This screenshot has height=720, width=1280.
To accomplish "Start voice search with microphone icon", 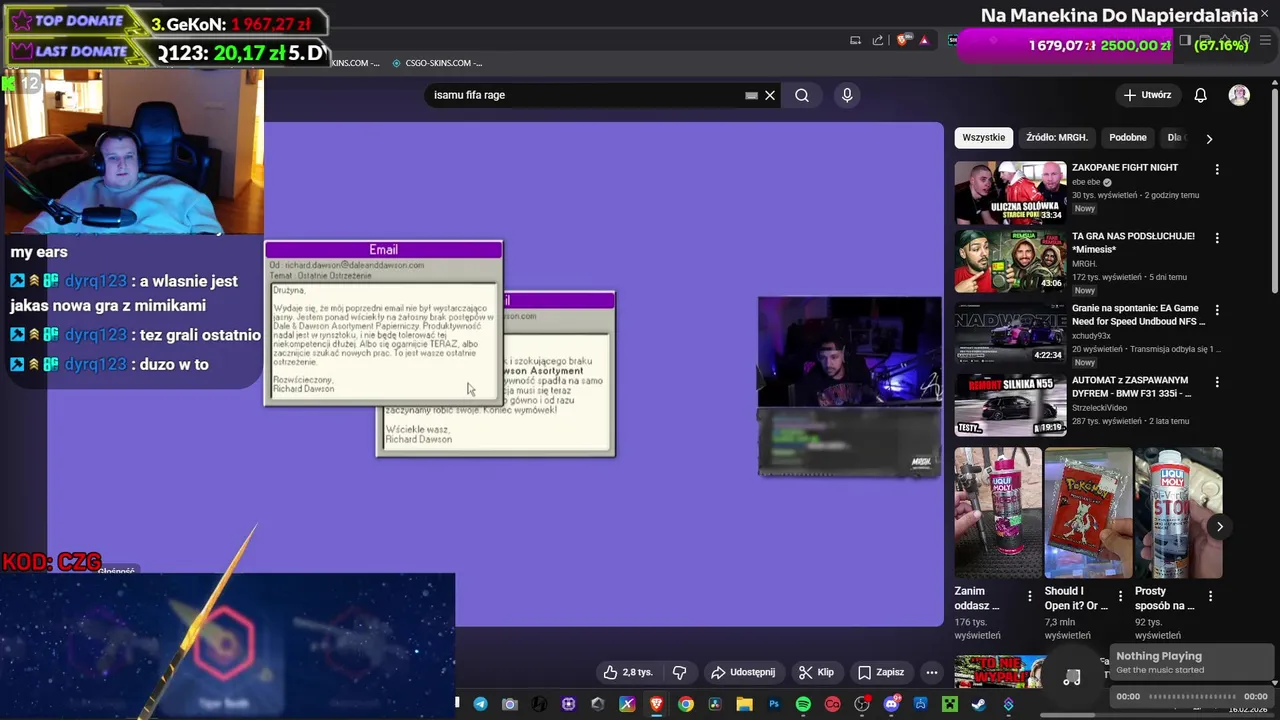I will (x=847, y=95).
